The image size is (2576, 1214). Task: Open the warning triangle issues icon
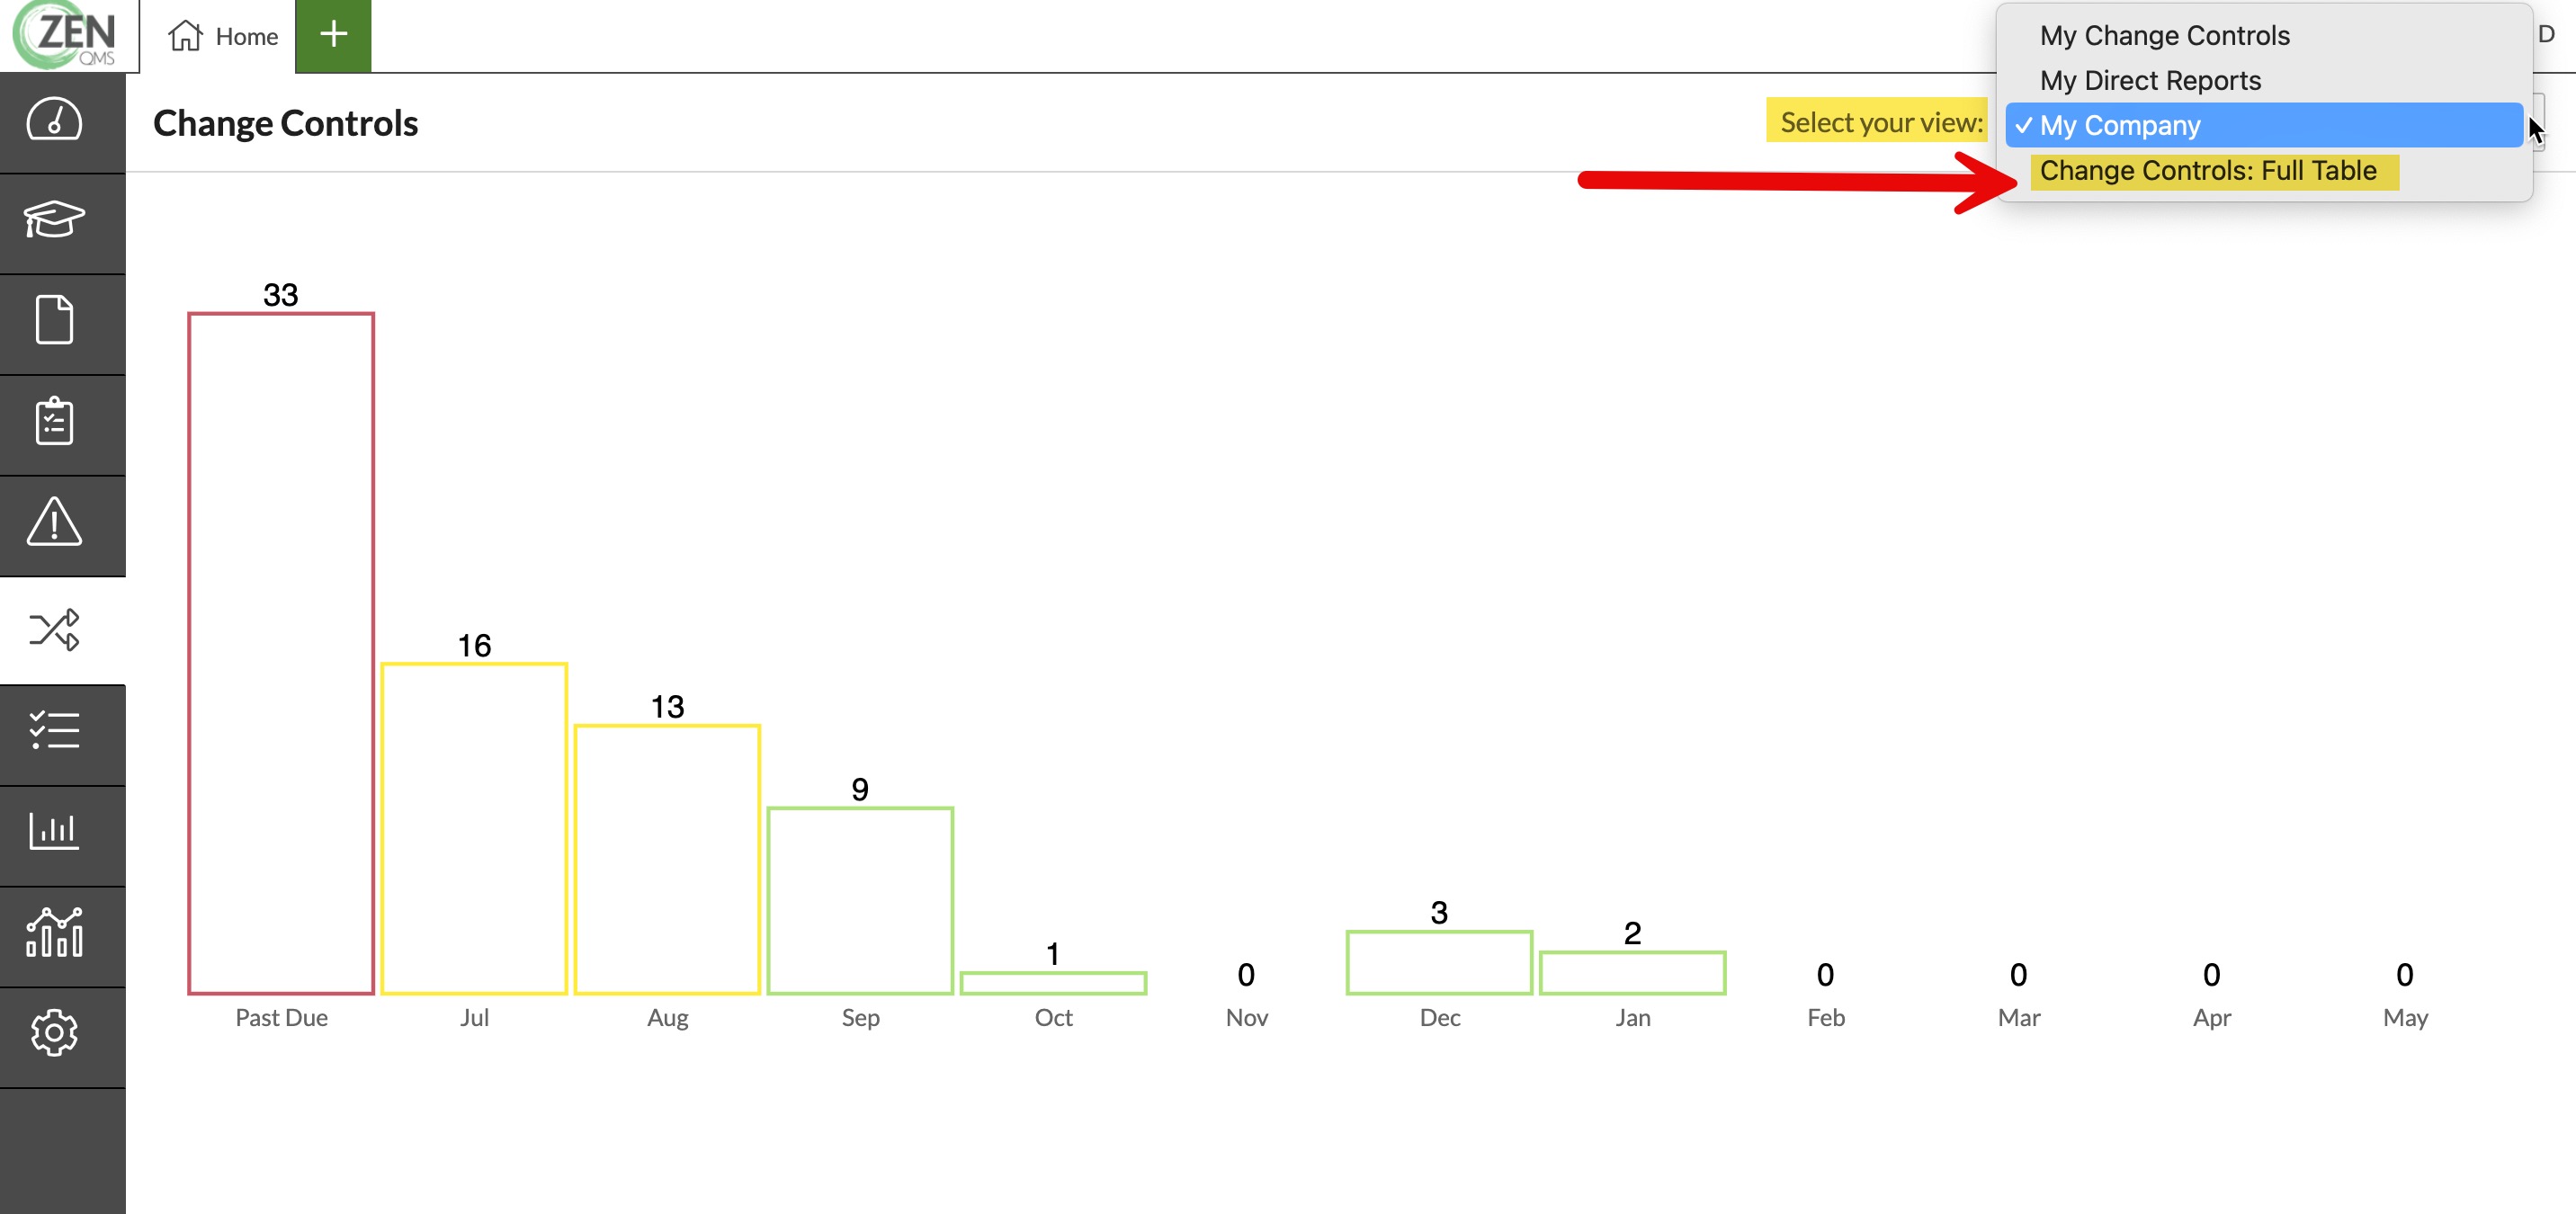[x=54, y=522]
